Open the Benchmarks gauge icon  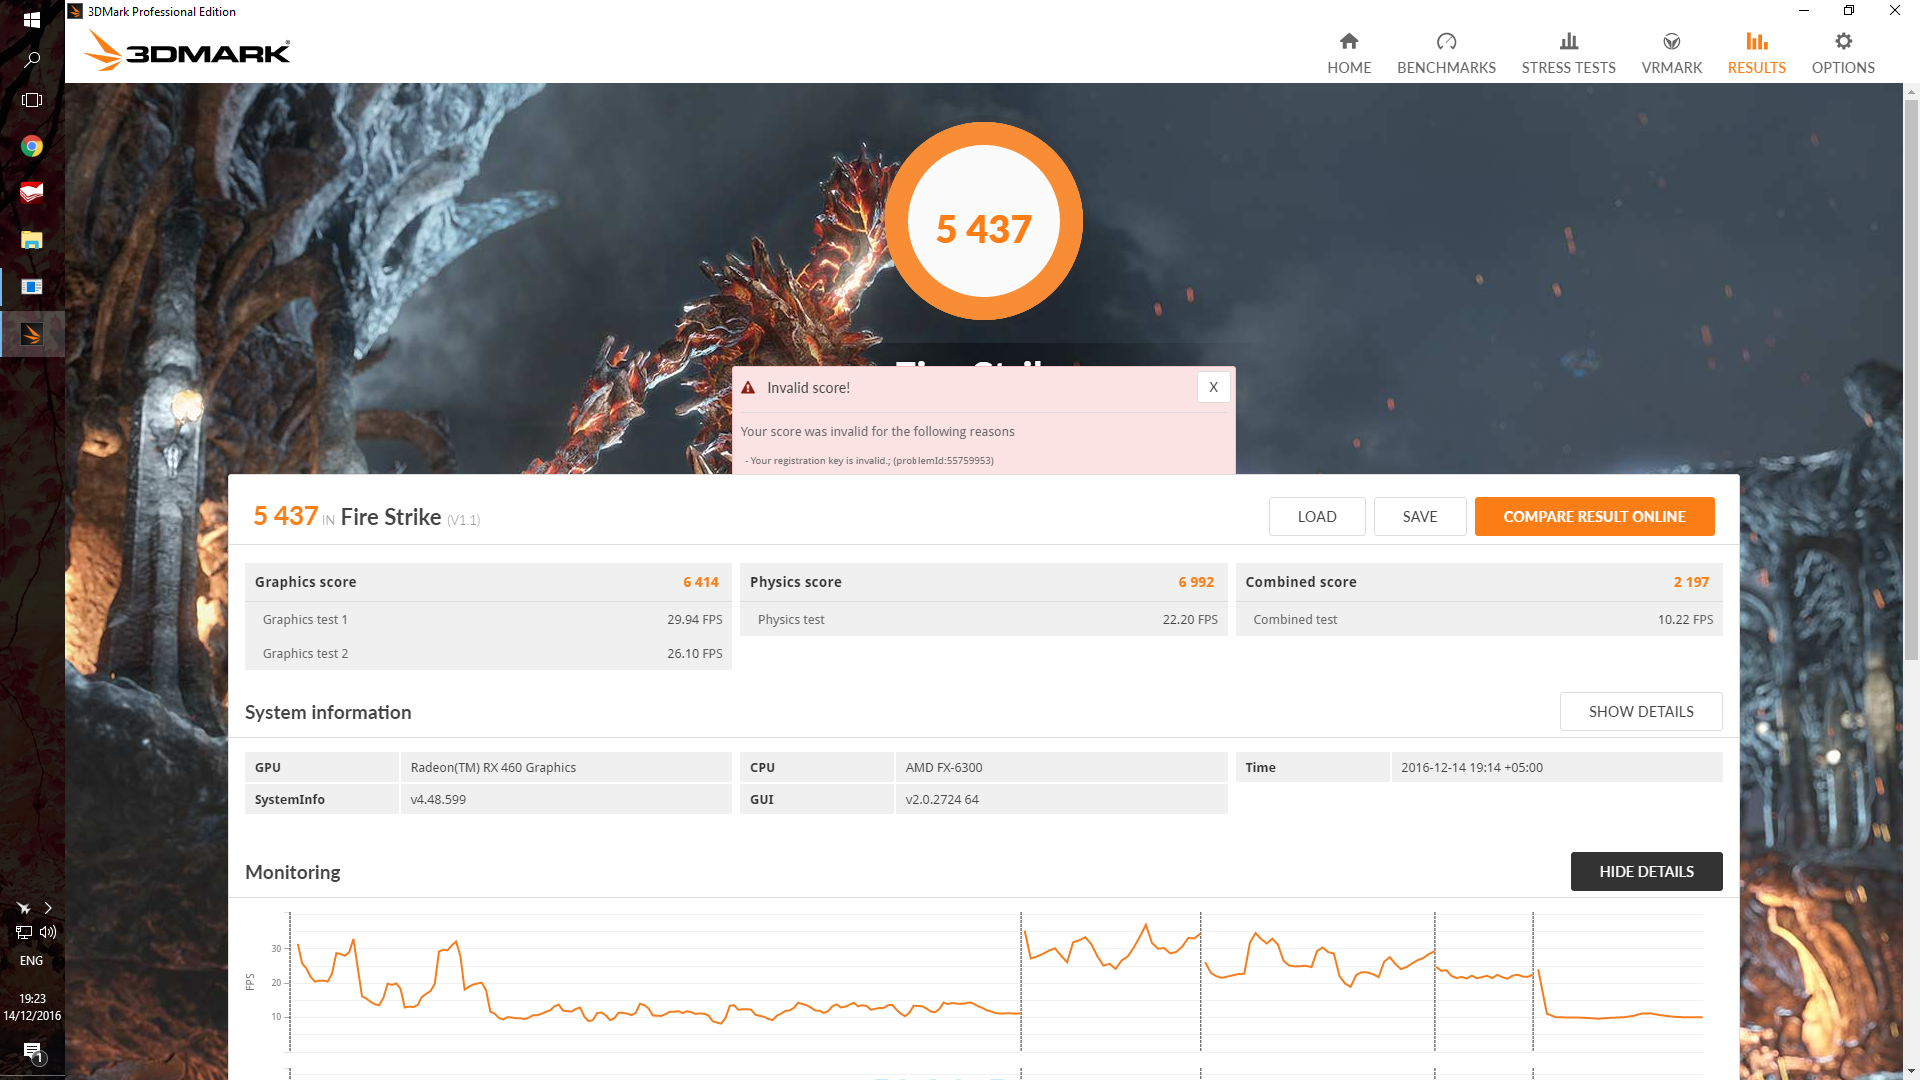pos(1446,42)
